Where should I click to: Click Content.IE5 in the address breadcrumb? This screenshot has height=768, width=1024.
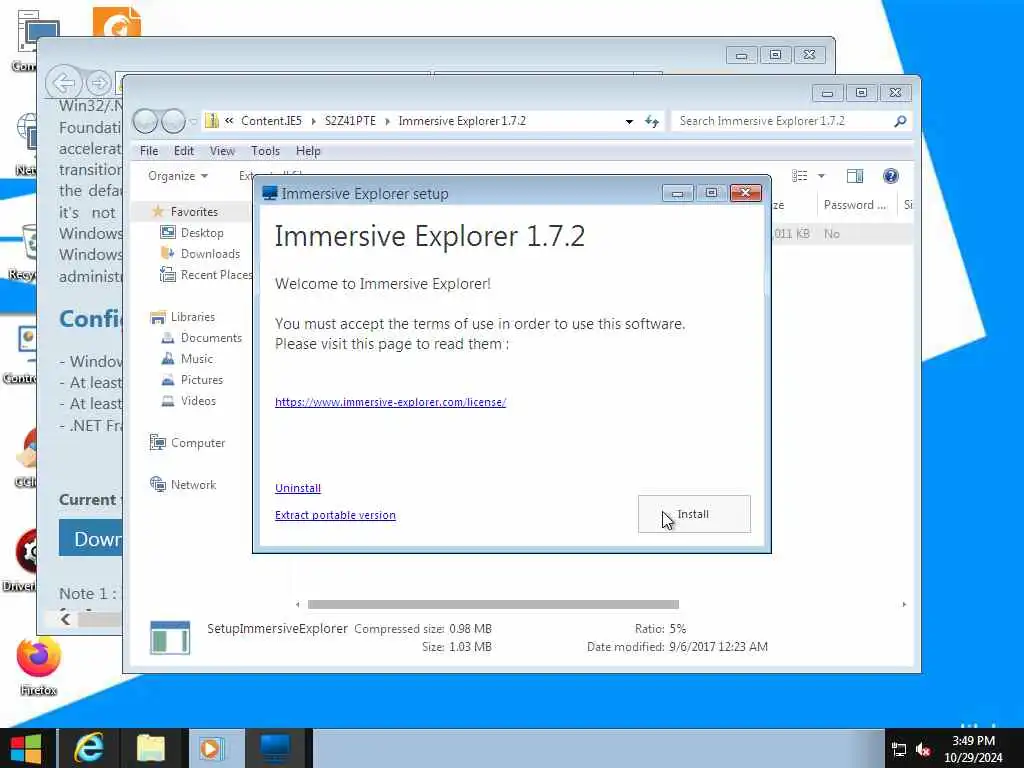272,121
